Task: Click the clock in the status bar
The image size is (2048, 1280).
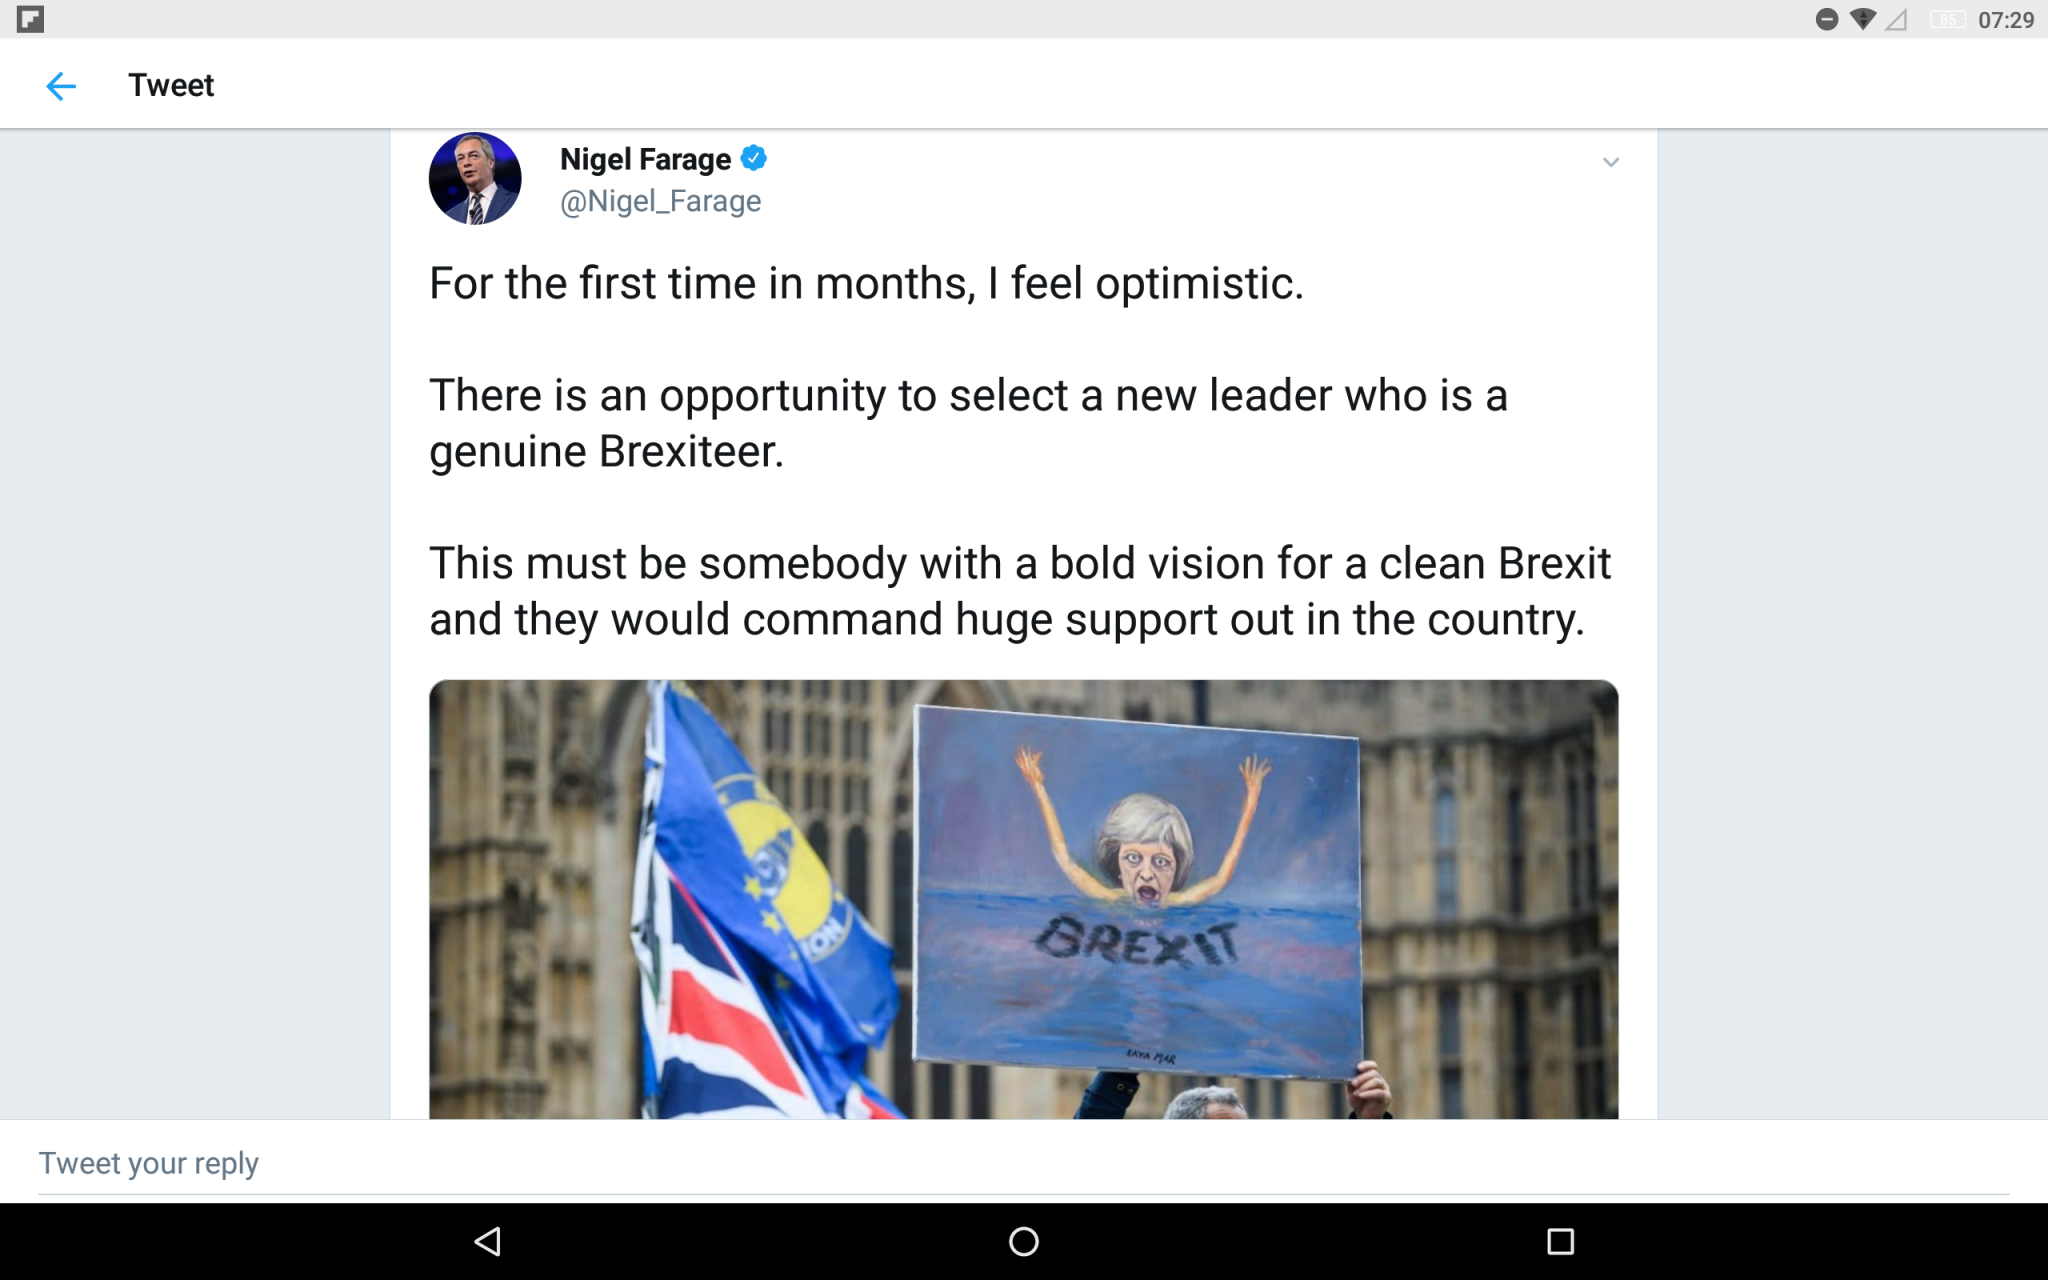Action: pos(2006,19)
